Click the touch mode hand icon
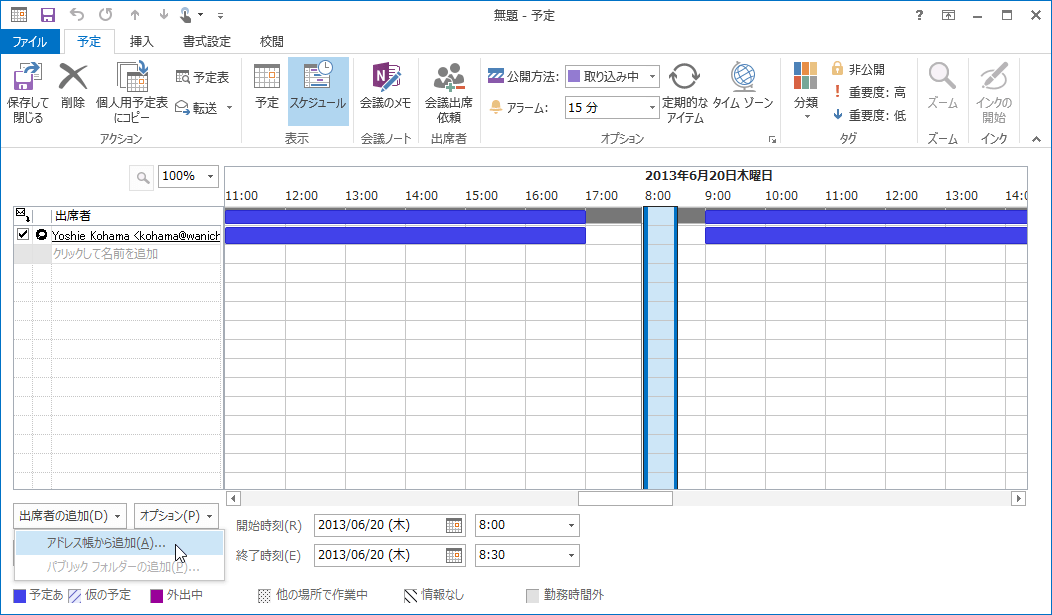 point(186,15)
